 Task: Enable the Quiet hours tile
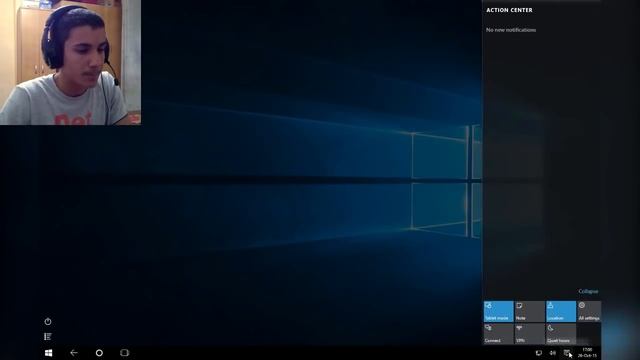(560, 333)
